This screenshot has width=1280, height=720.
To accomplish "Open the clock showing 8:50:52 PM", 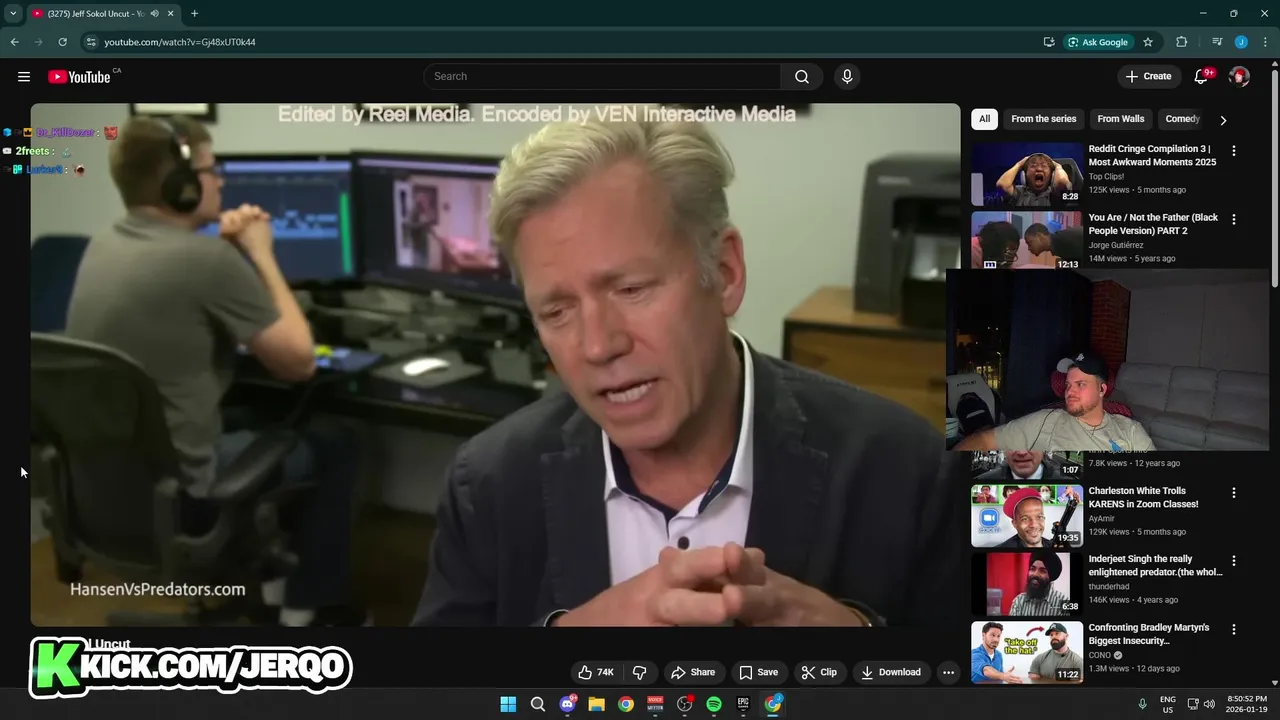I will click(1246, 704).
